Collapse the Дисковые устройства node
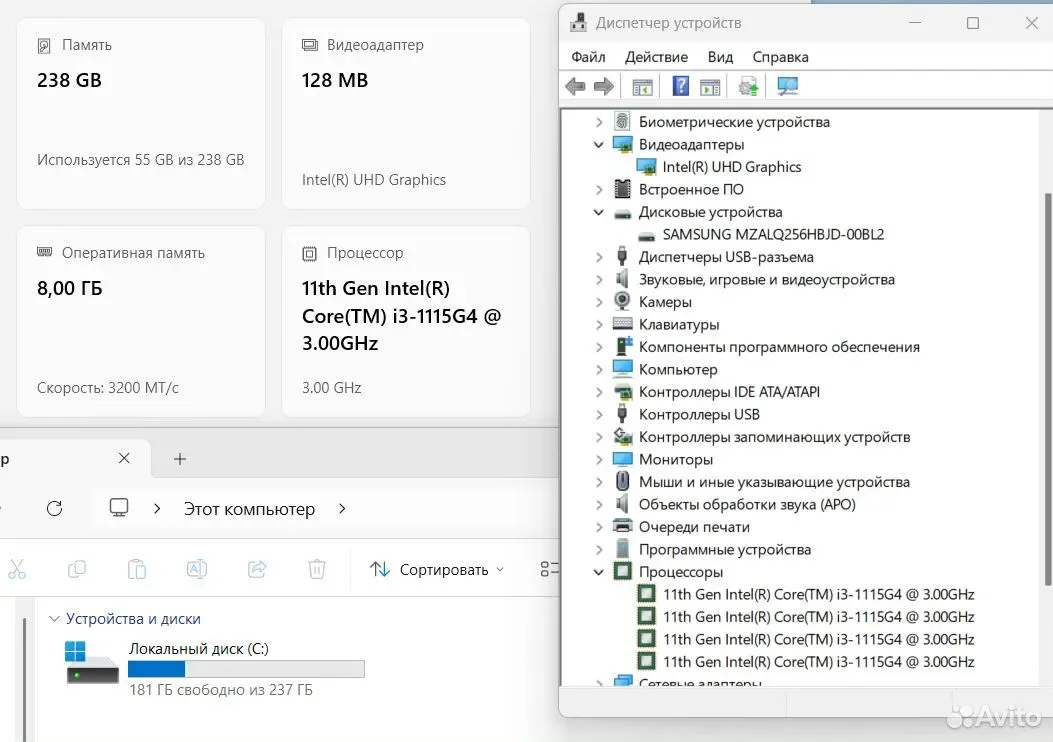This screenshot has height=742, width=1053. click(x=599, y=212)
